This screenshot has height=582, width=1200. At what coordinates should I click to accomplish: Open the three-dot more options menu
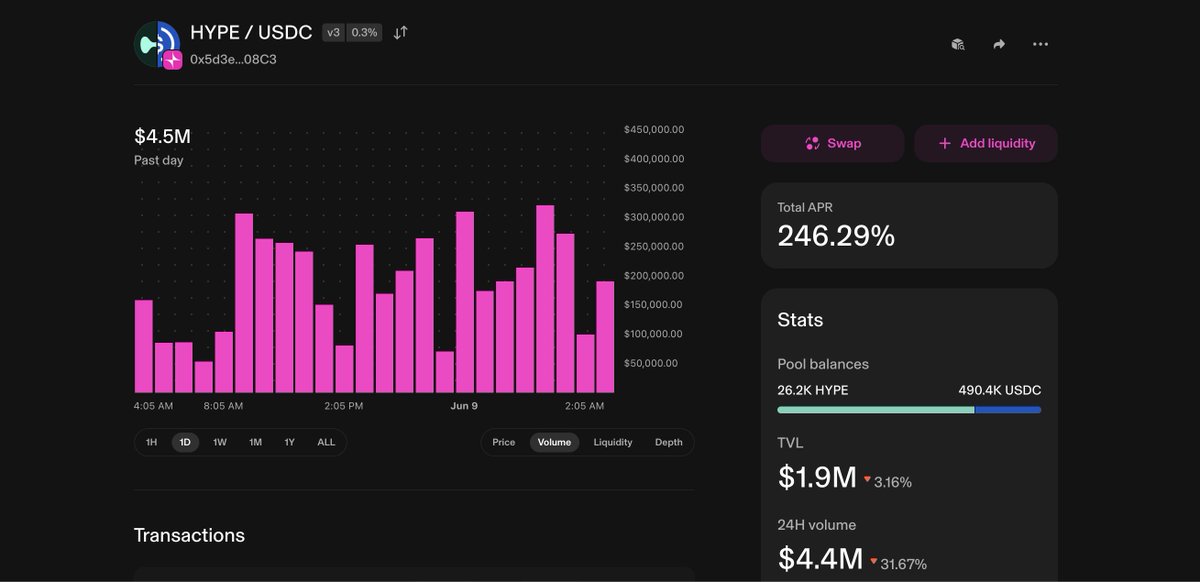1040,44
